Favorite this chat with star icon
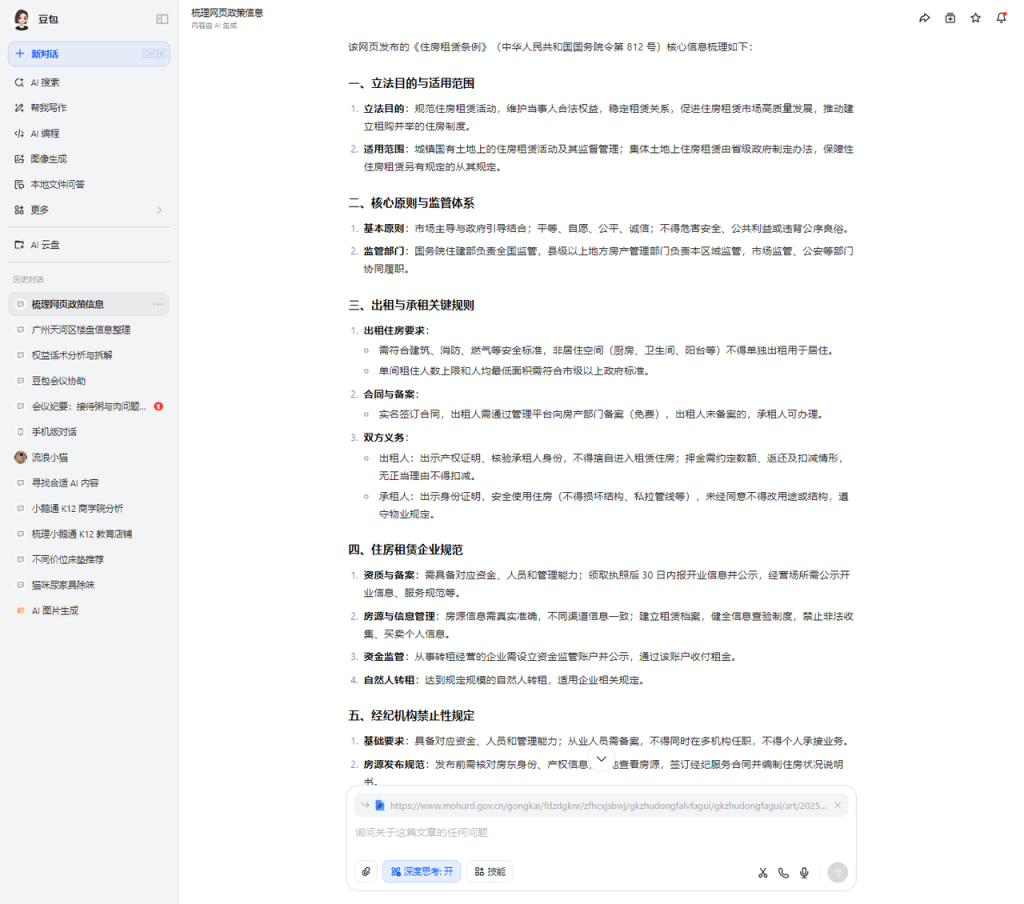 975,18
